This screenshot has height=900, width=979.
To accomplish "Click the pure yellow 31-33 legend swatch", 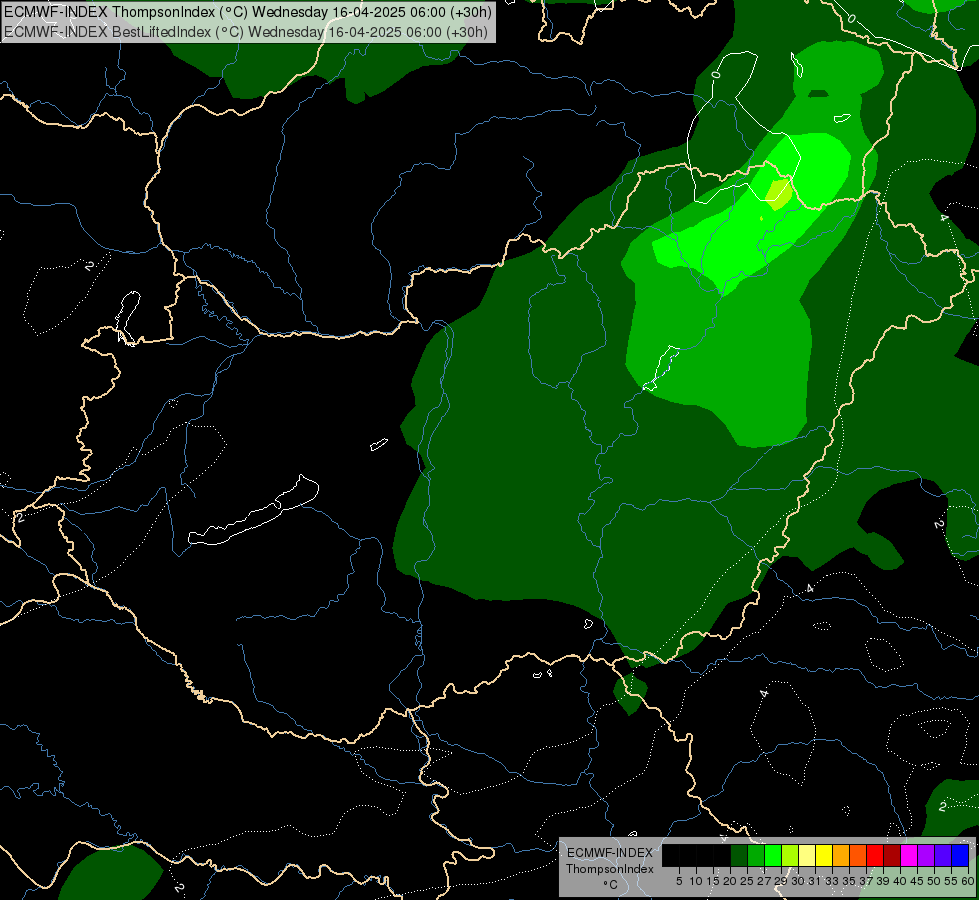I will 824,855.
